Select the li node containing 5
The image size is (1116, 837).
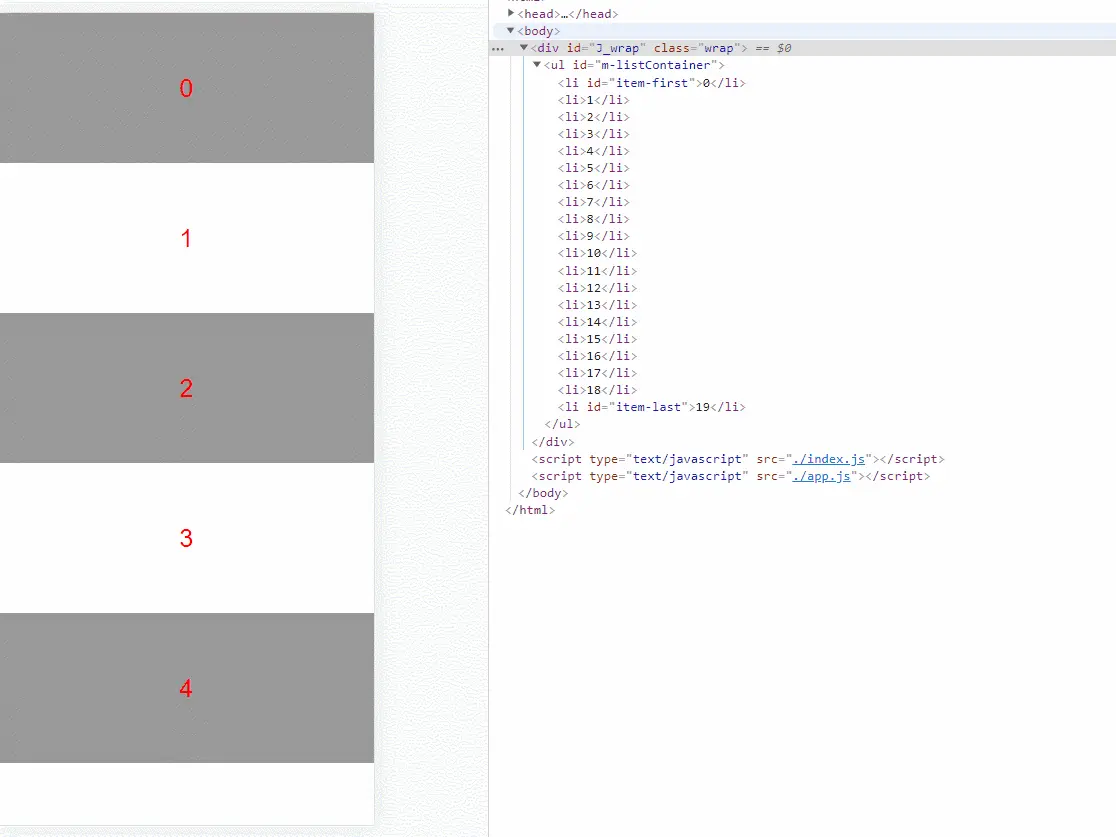[x=594, y=168]
